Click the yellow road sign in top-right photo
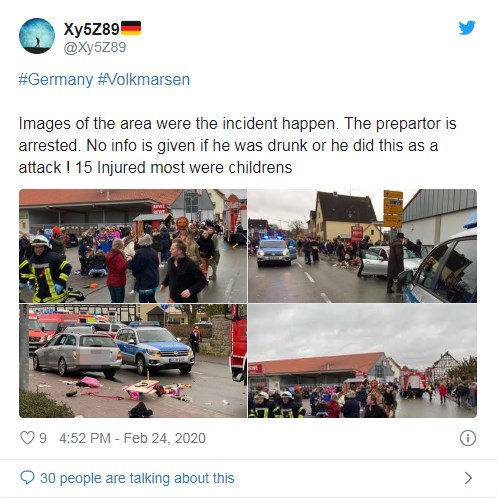 point(393,209)
